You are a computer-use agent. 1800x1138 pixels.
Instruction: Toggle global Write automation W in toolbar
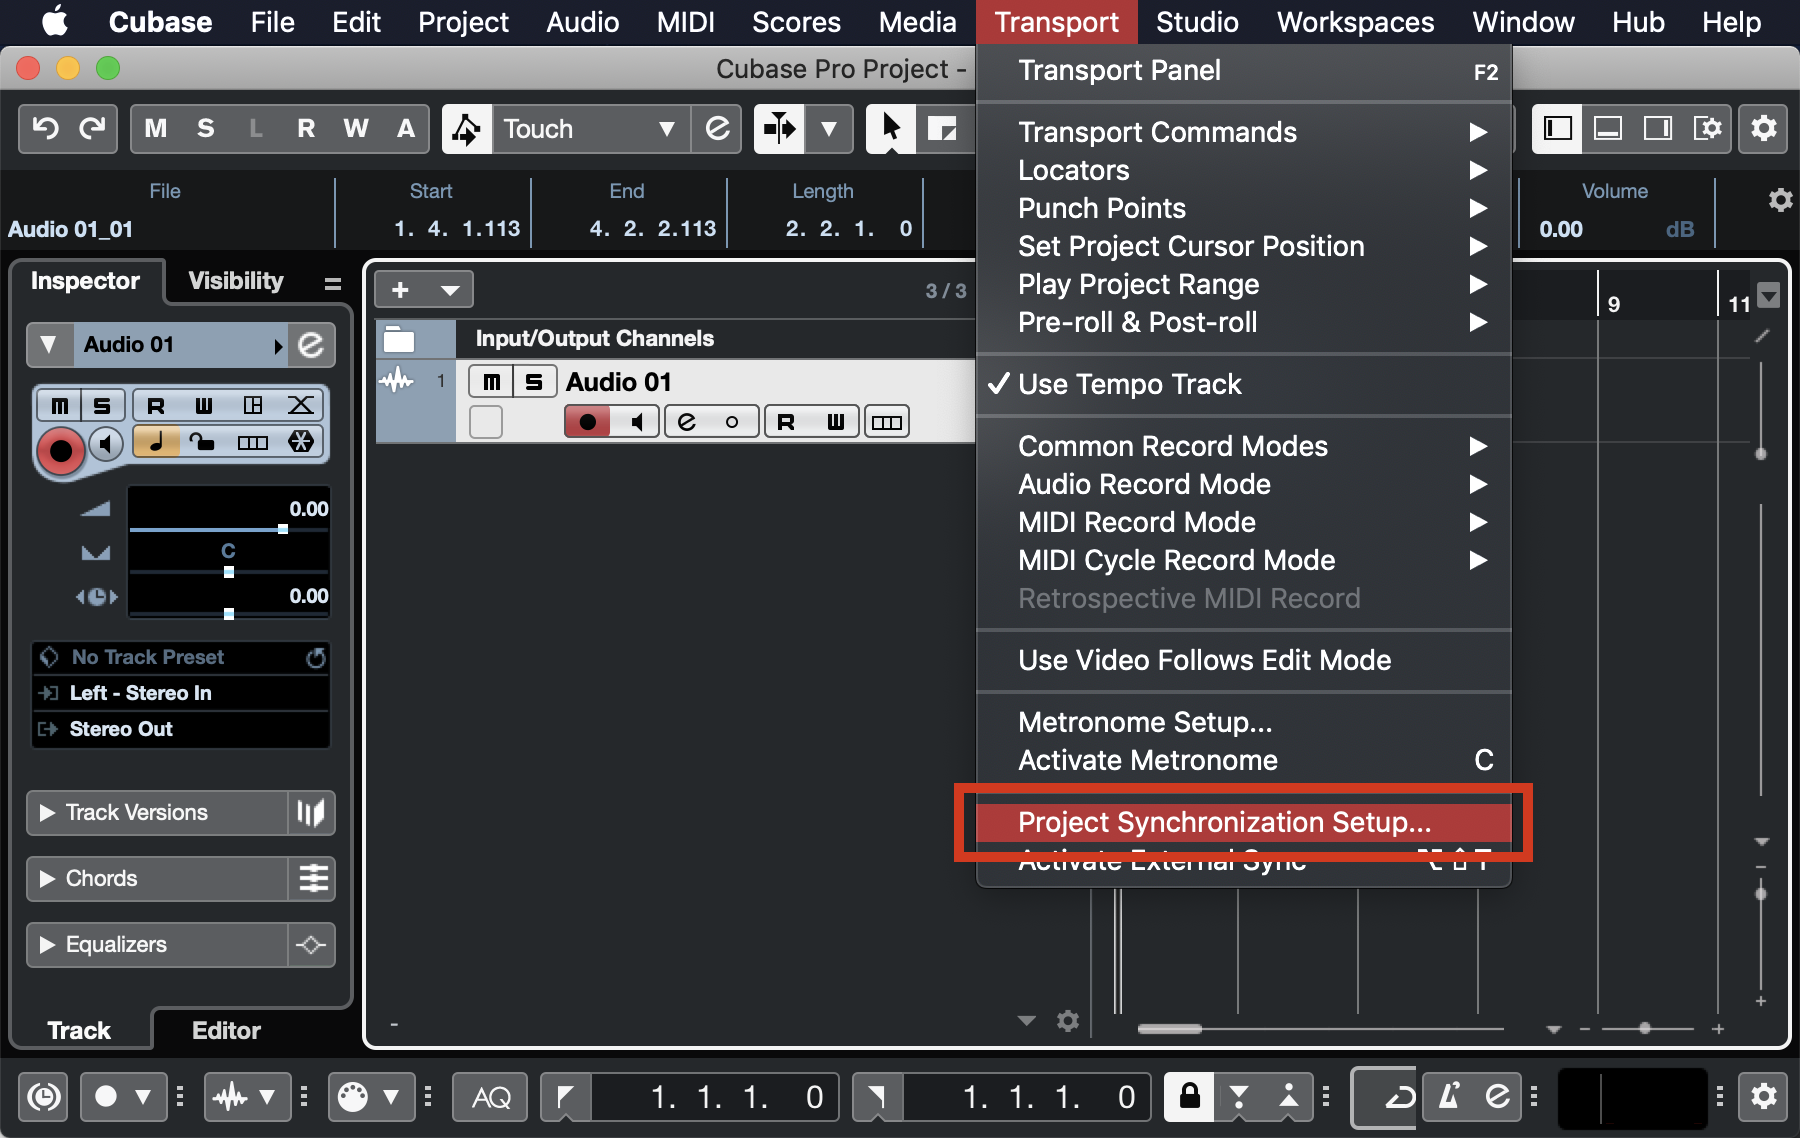tap(356, 129)
